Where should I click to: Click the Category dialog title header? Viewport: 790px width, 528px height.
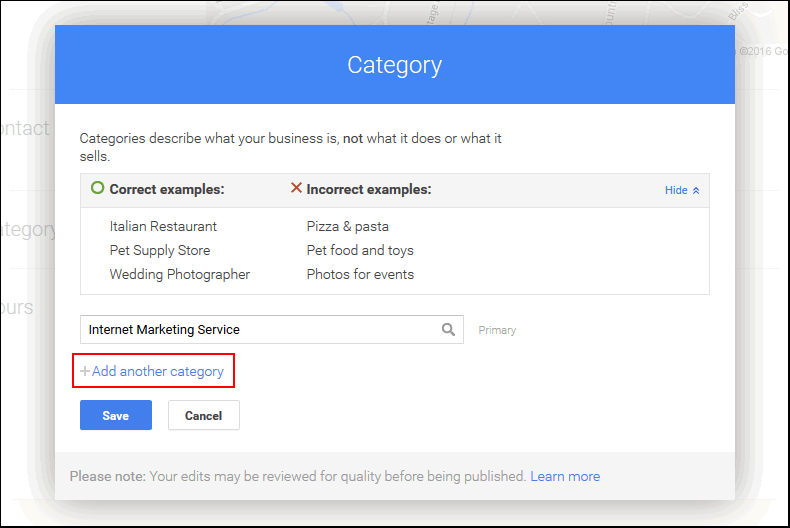pyautogui.click(x=394, y=66)
